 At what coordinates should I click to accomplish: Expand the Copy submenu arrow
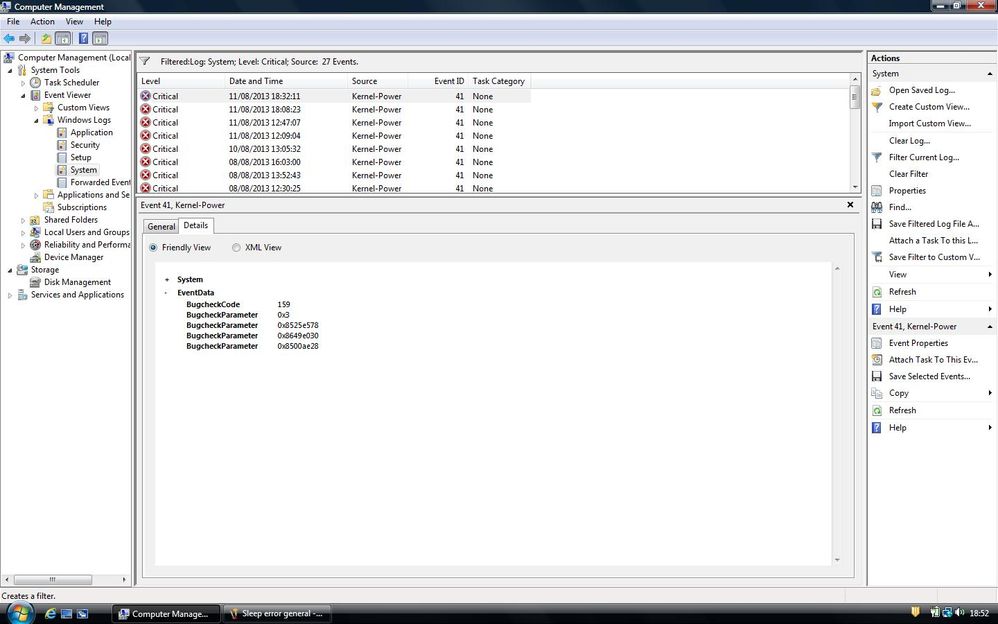[990, 393]
